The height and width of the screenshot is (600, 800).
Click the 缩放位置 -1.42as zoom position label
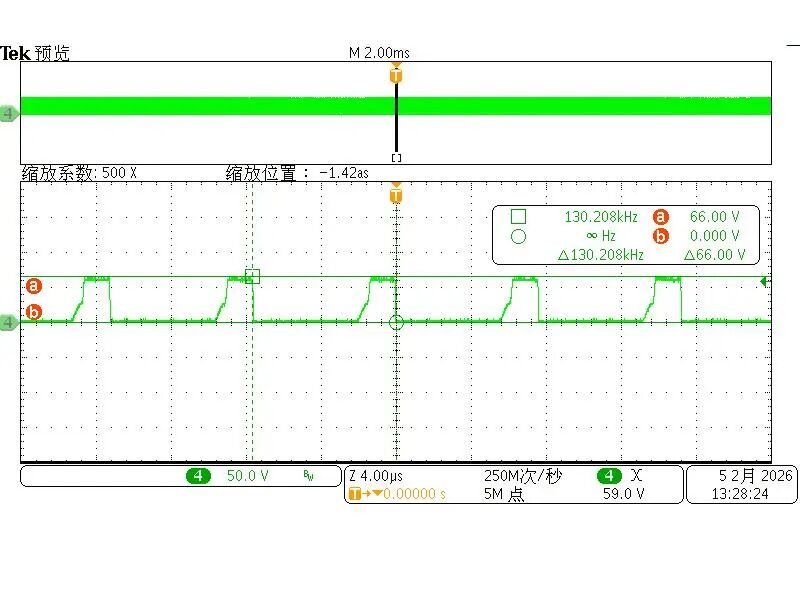tap(297, 173)
